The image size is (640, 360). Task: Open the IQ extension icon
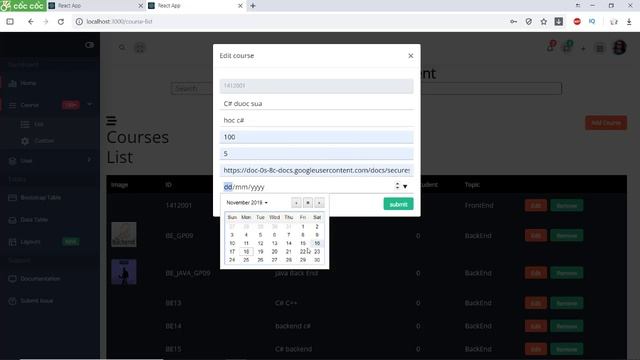(592, 22)
